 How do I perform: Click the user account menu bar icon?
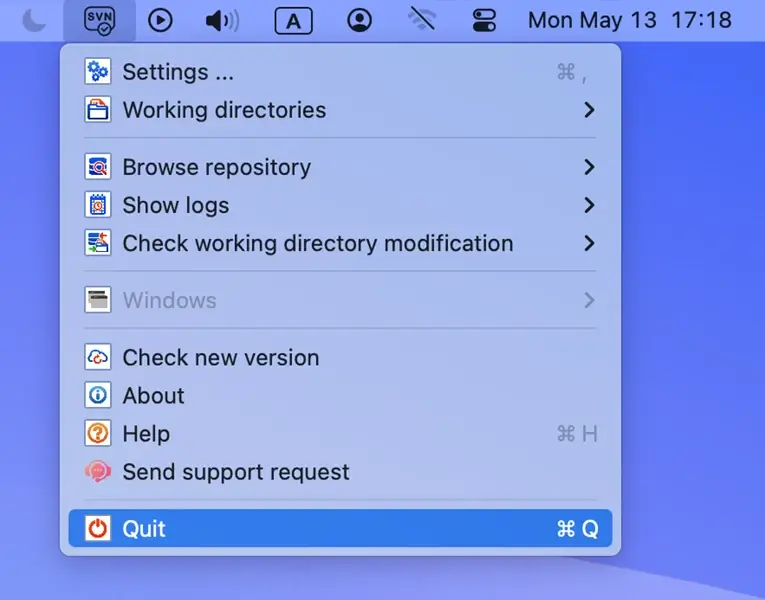click(360, 20)
